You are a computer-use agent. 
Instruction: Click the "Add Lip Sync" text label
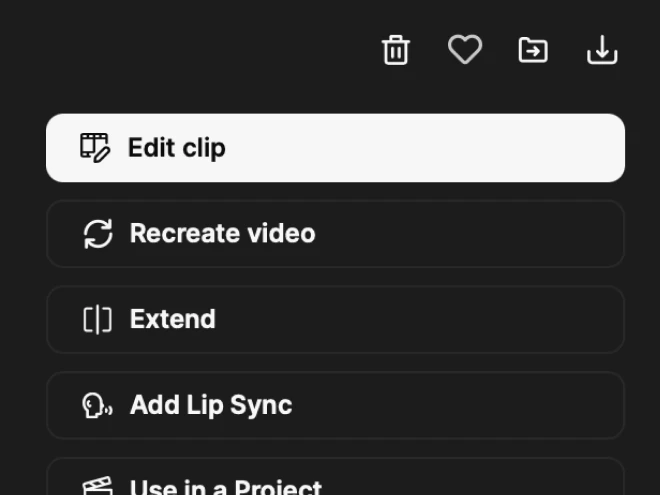point(211,405)
